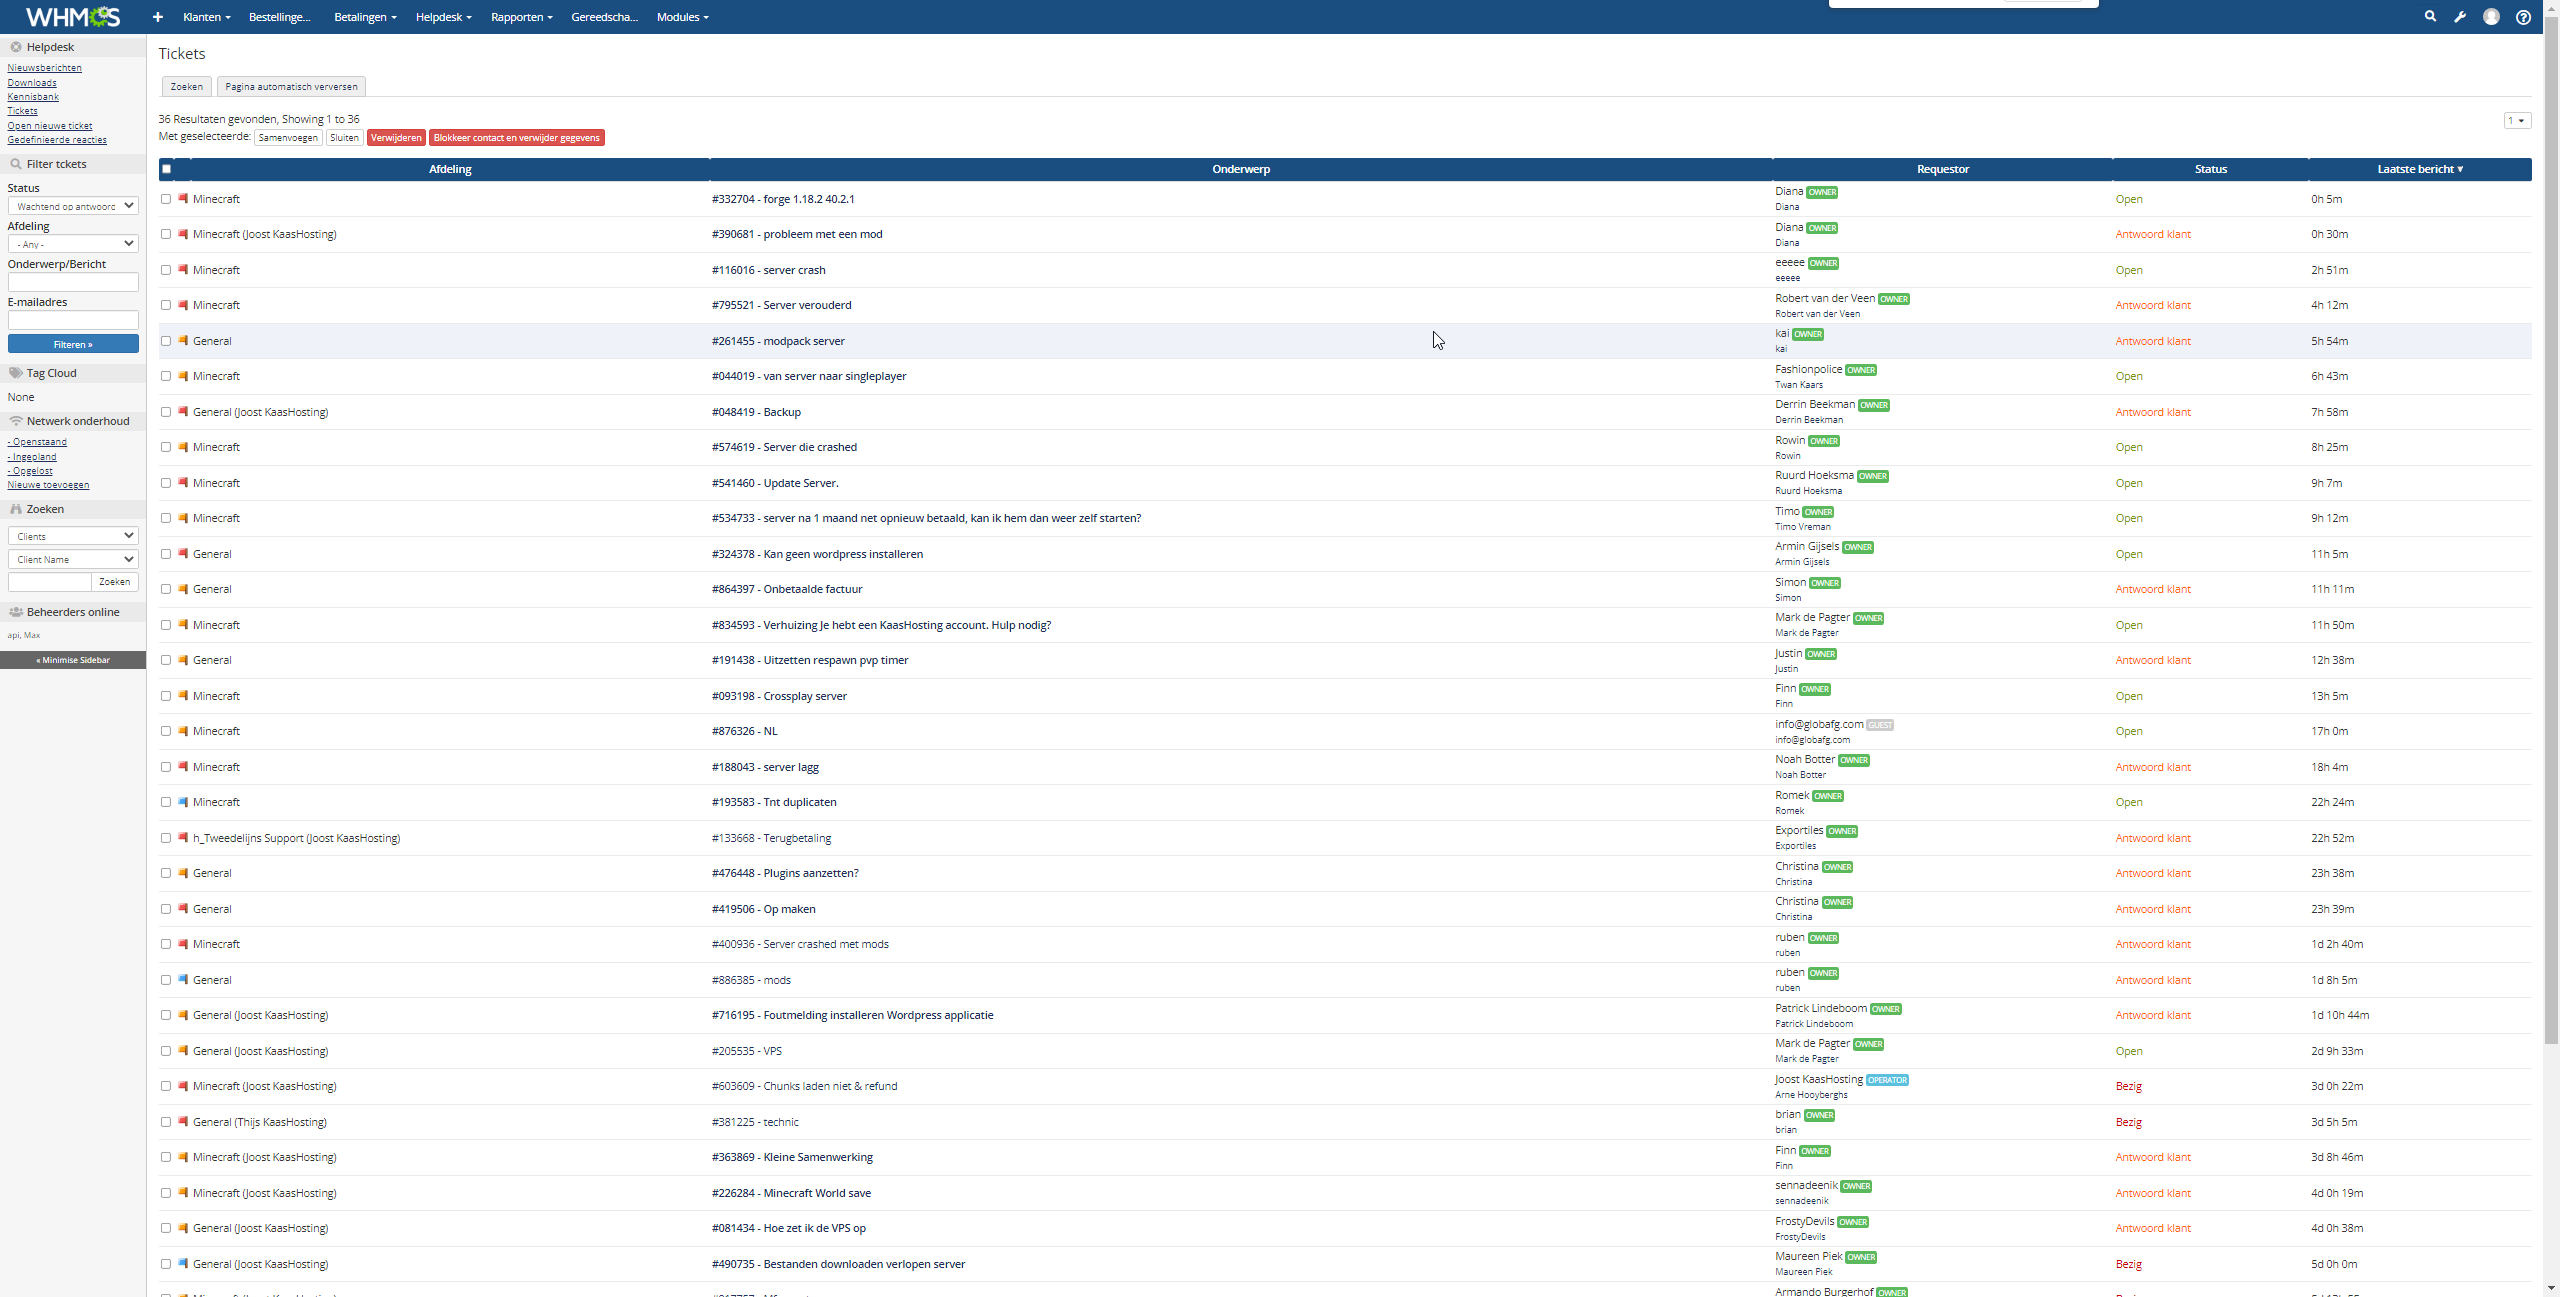Click the wrench settings icon
Viewport: 2560px width, 1297px height.
coord(2460,17)
